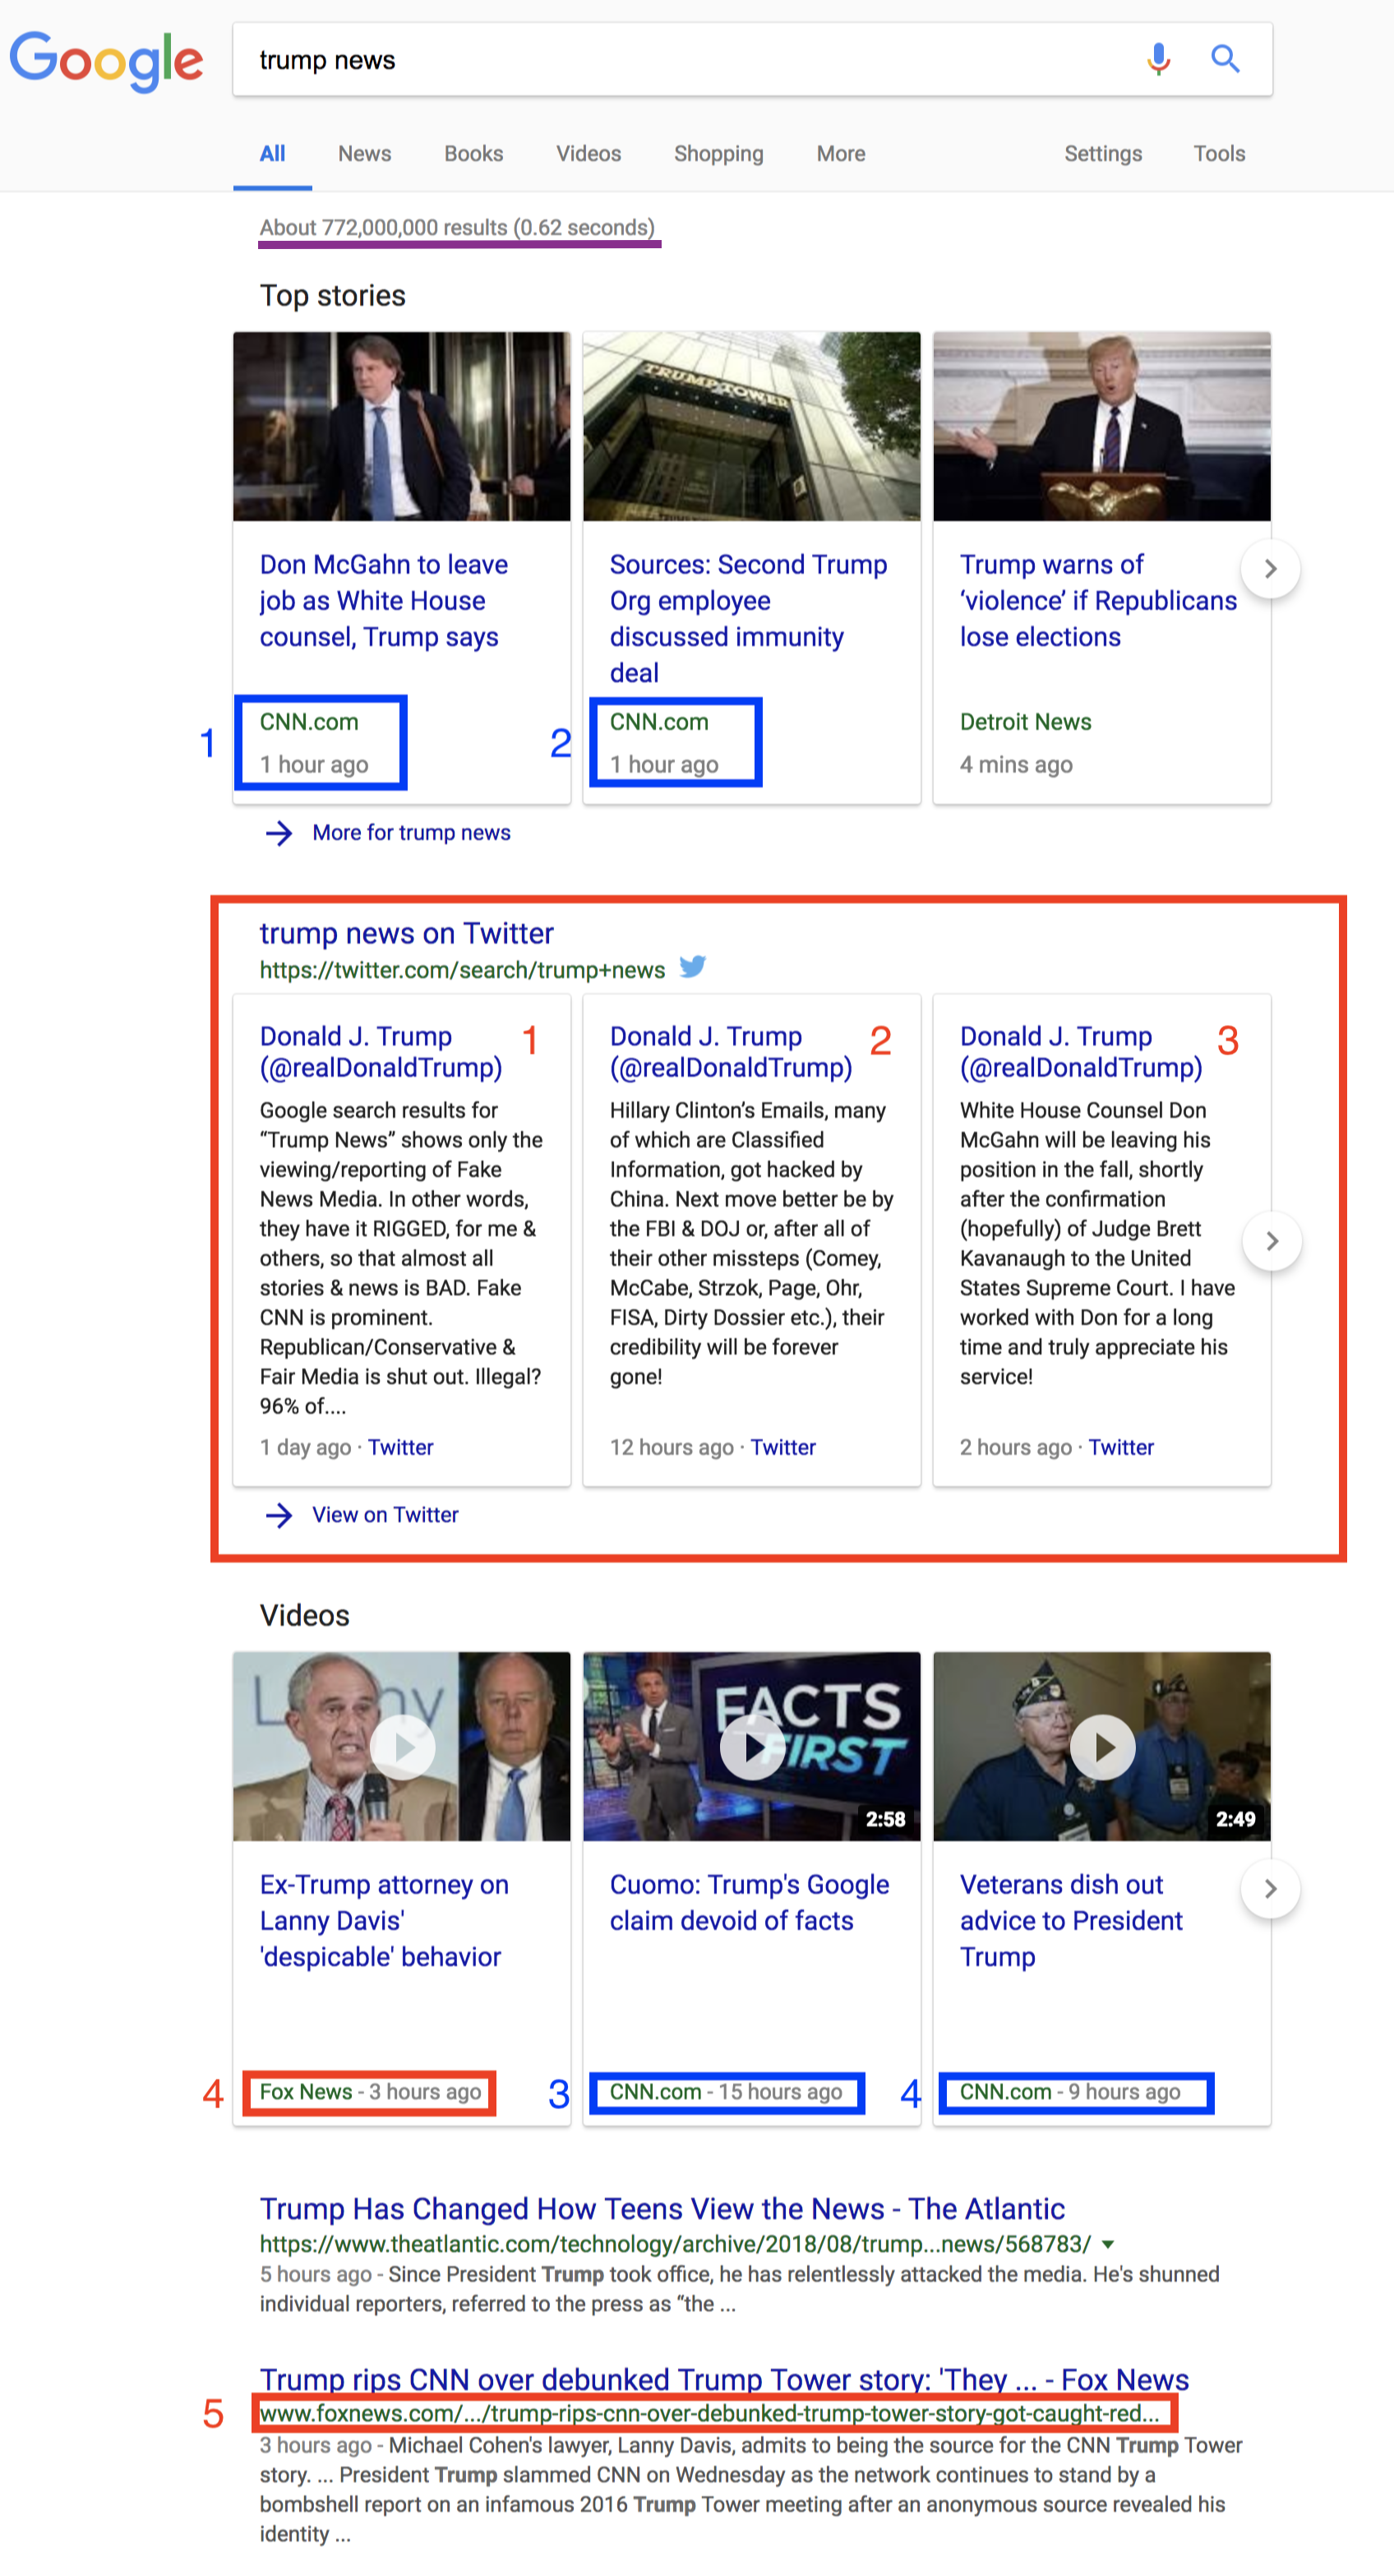
Task: Open the Trump Tower story thumbnail
Action: point(752,427)
